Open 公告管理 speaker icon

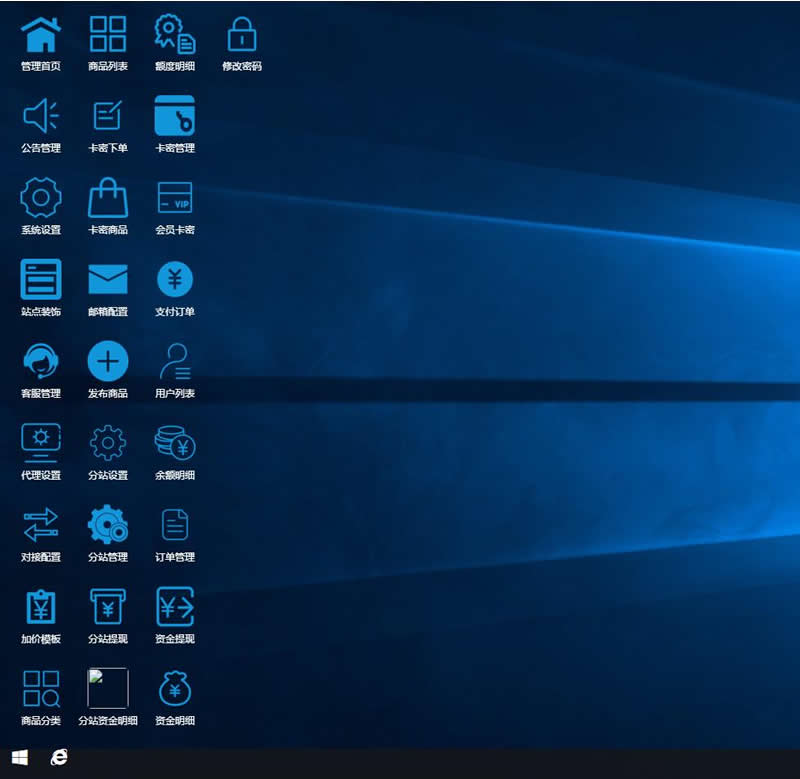point(41,116)
